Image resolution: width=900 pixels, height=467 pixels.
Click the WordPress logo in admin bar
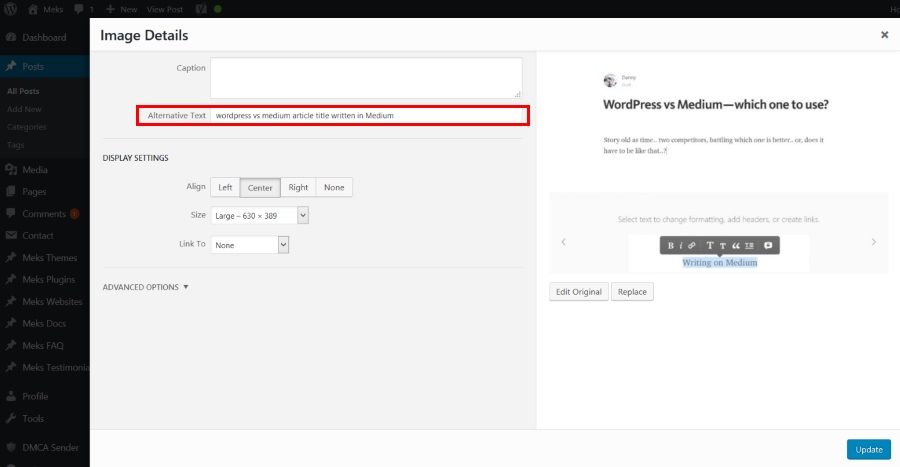[x=10, y=9]
